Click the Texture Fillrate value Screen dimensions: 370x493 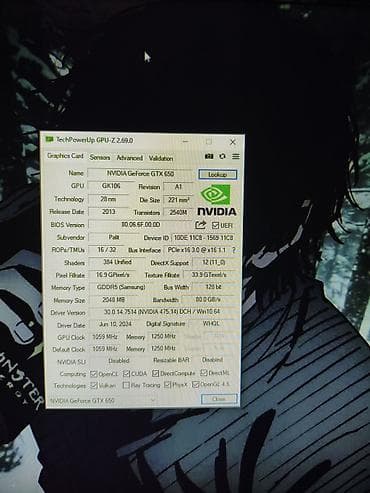209,275
